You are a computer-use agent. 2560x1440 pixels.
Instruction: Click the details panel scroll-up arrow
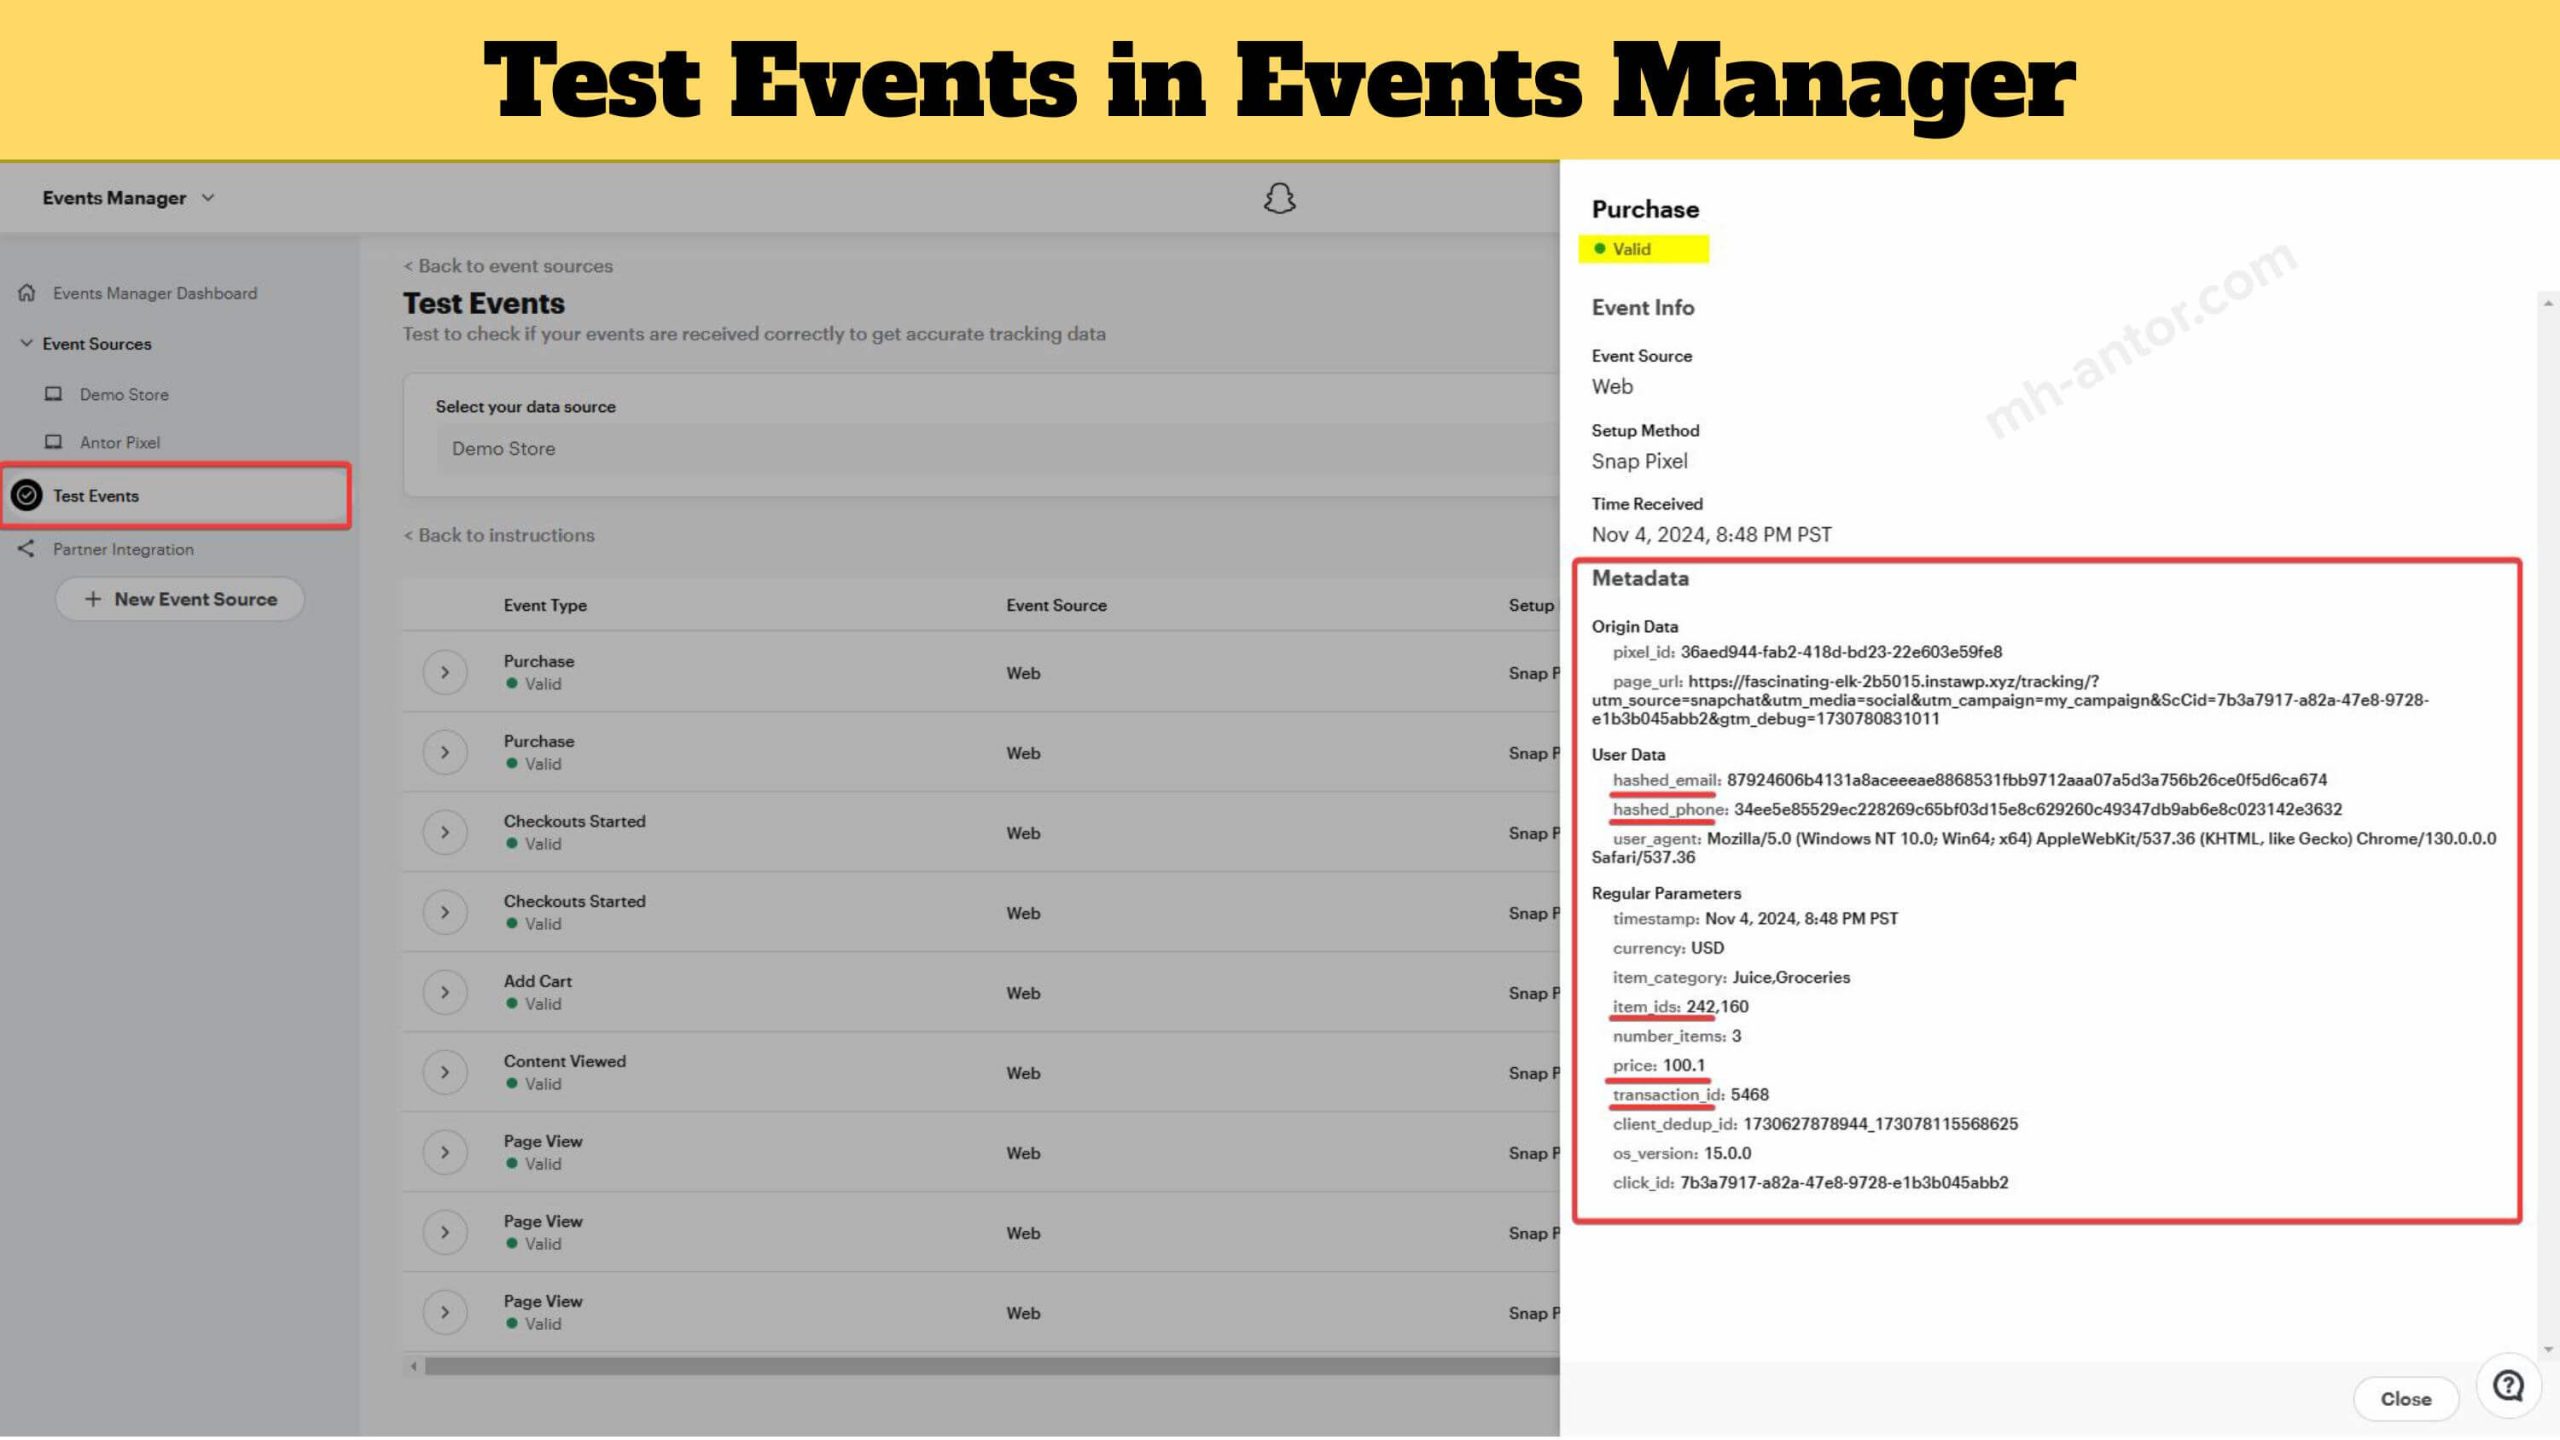(x=2548, y=303)
